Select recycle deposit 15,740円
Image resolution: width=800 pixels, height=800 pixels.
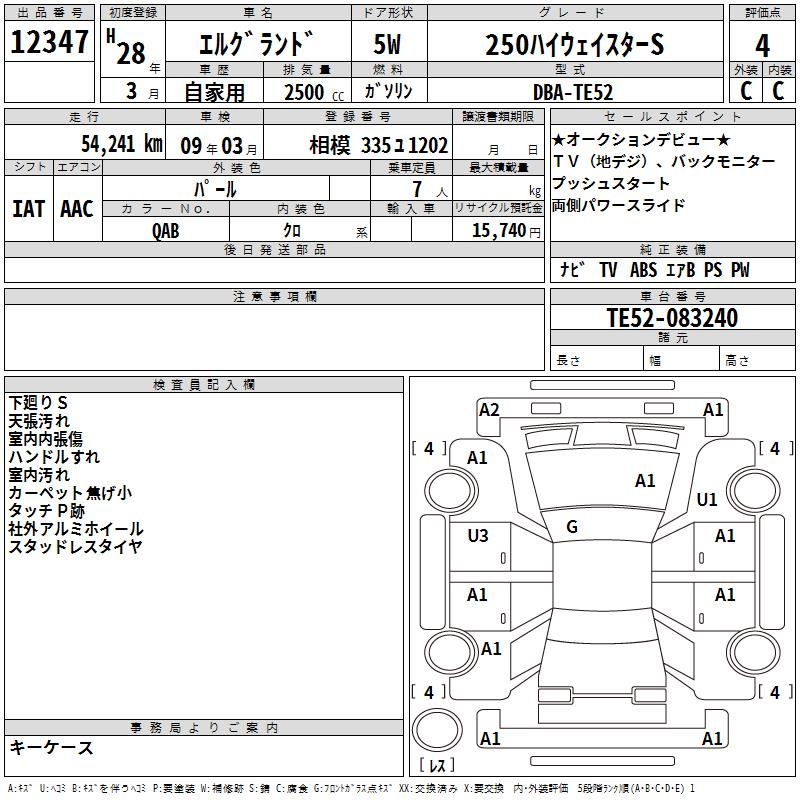[506, 231]
